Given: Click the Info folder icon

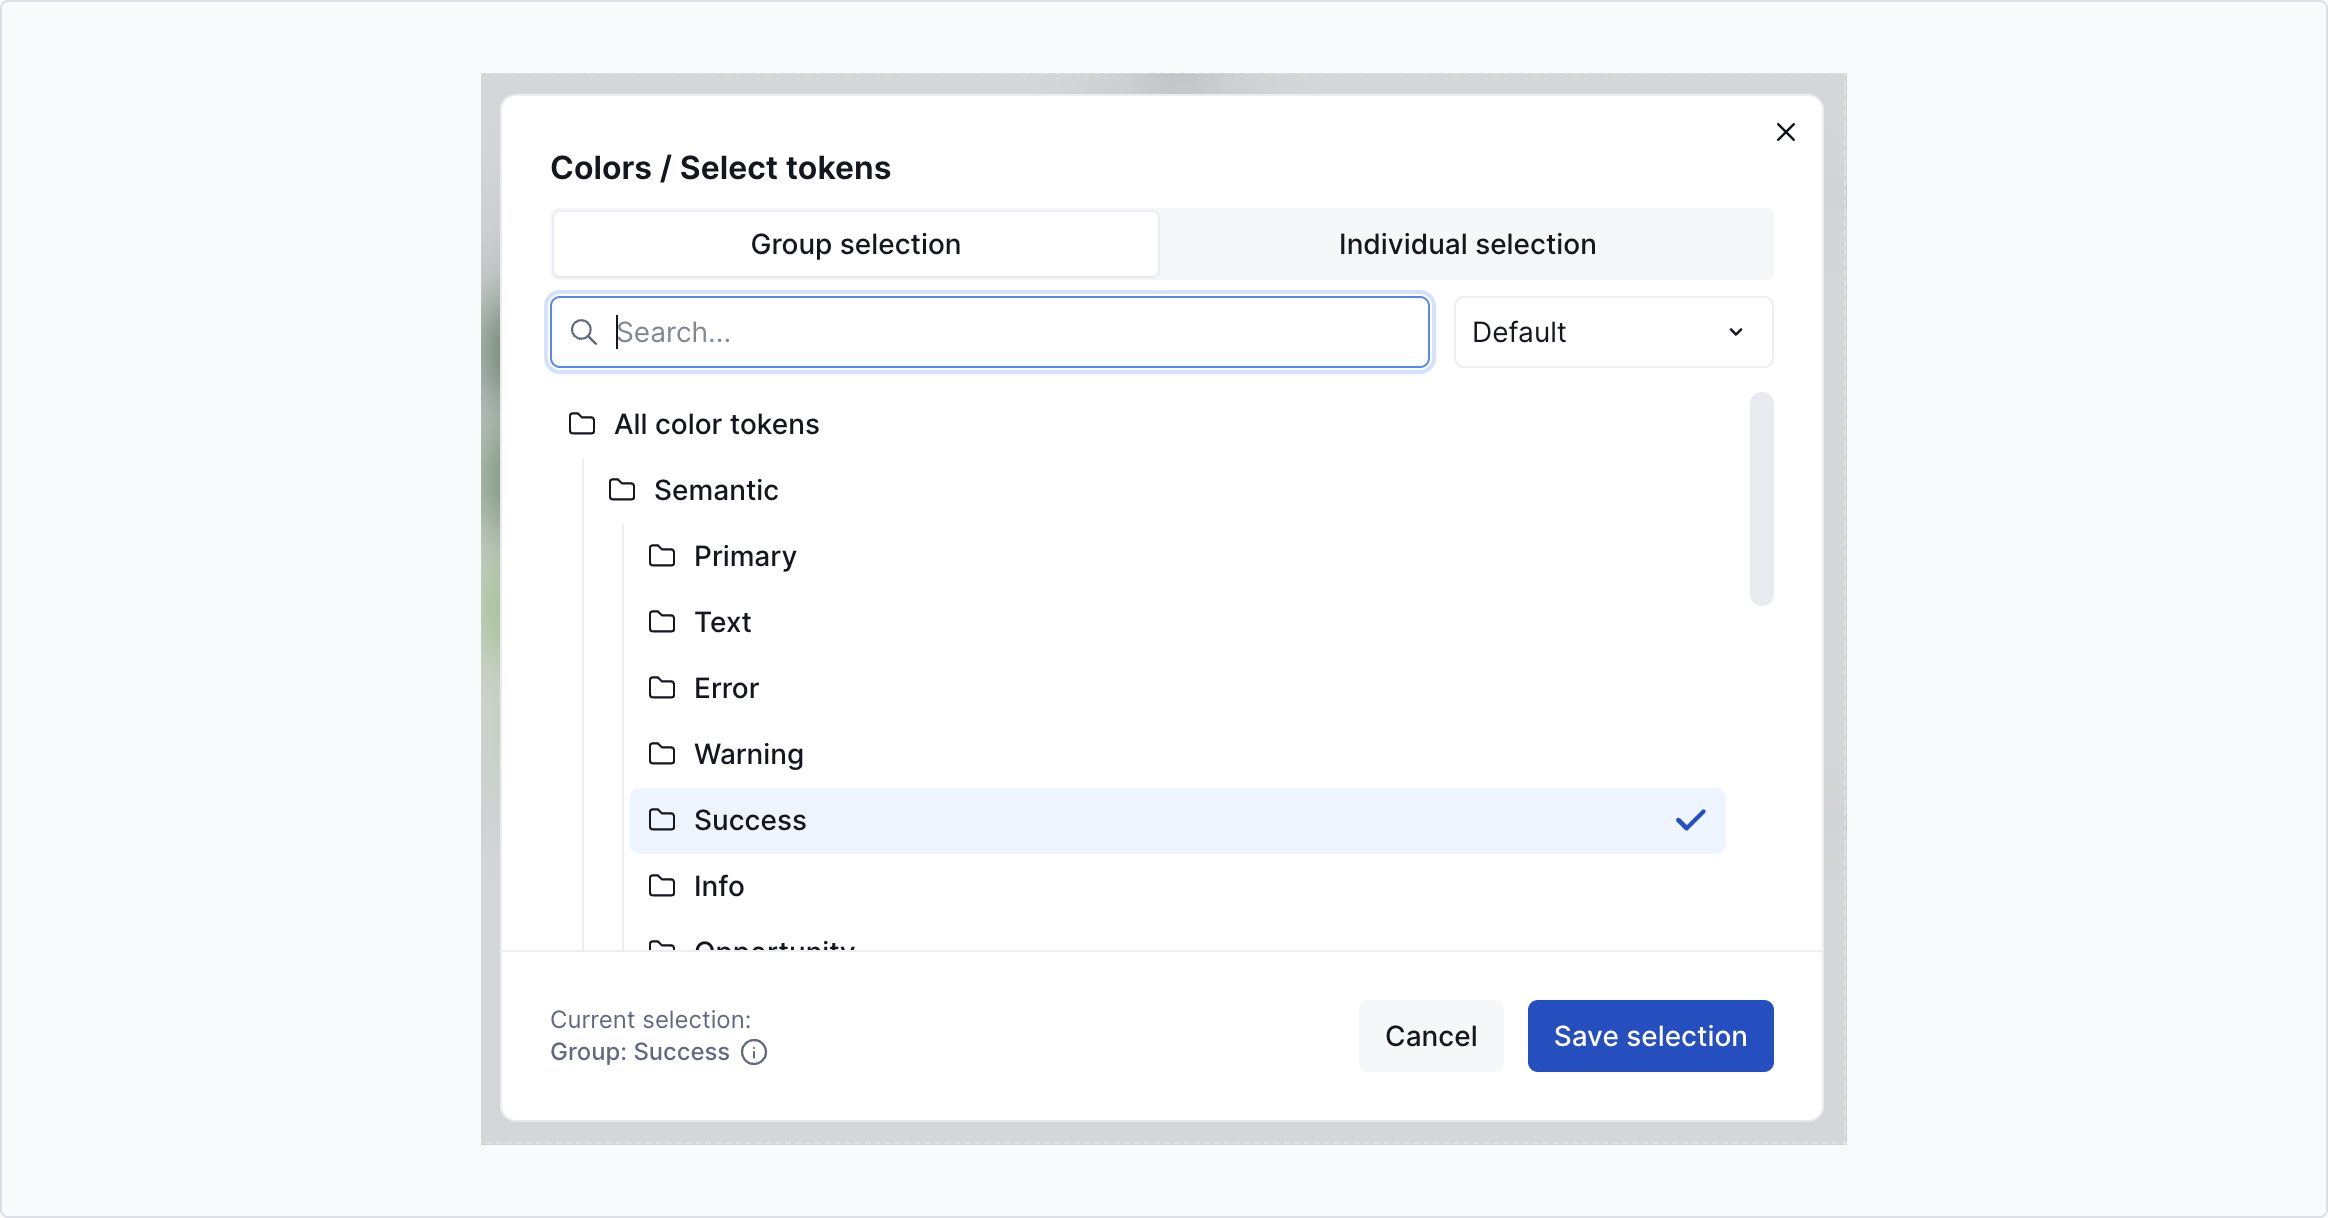Looking at the screenshot, I should coord(662,886).
